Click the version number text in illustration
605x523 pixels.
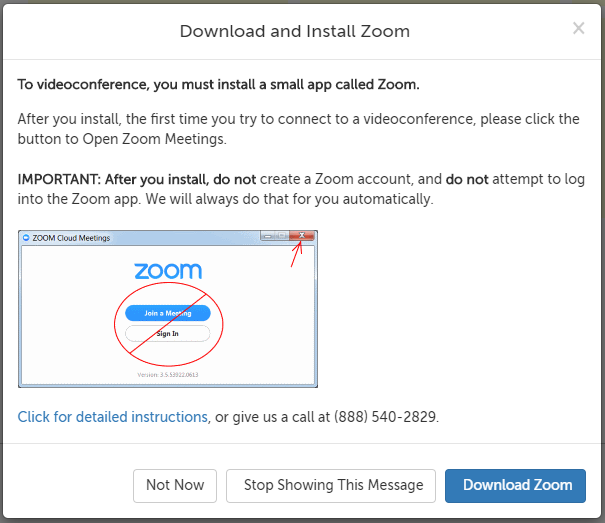167,375
